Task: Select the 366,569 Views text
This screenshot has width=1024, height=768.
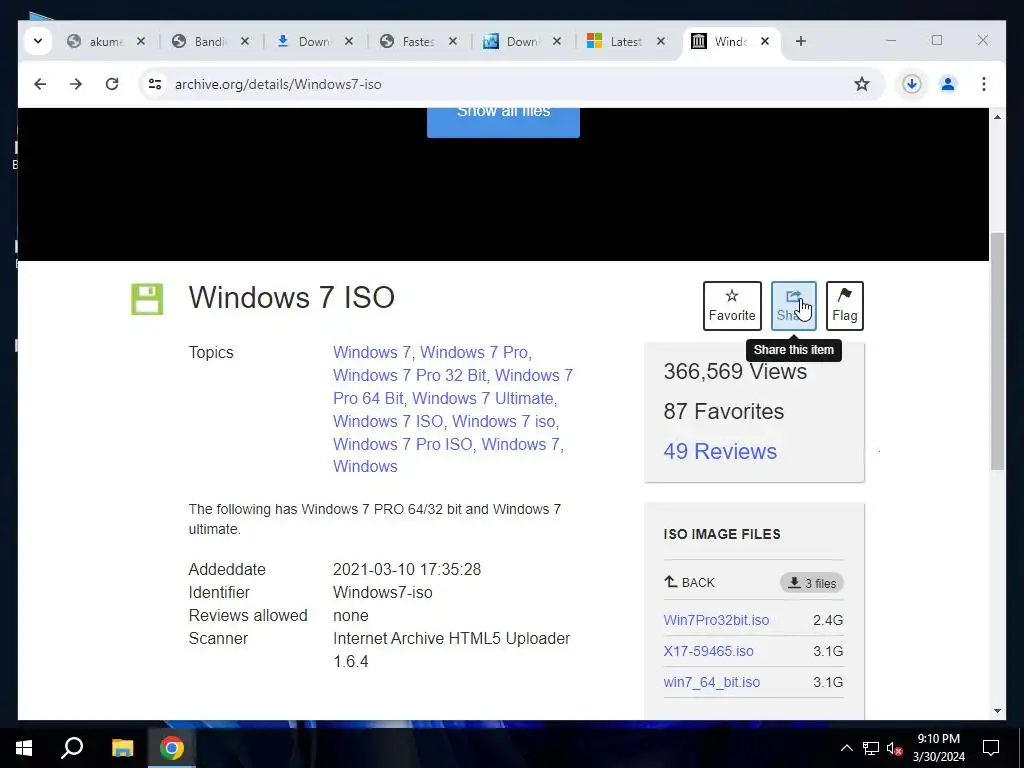Action: click(735, 371)
